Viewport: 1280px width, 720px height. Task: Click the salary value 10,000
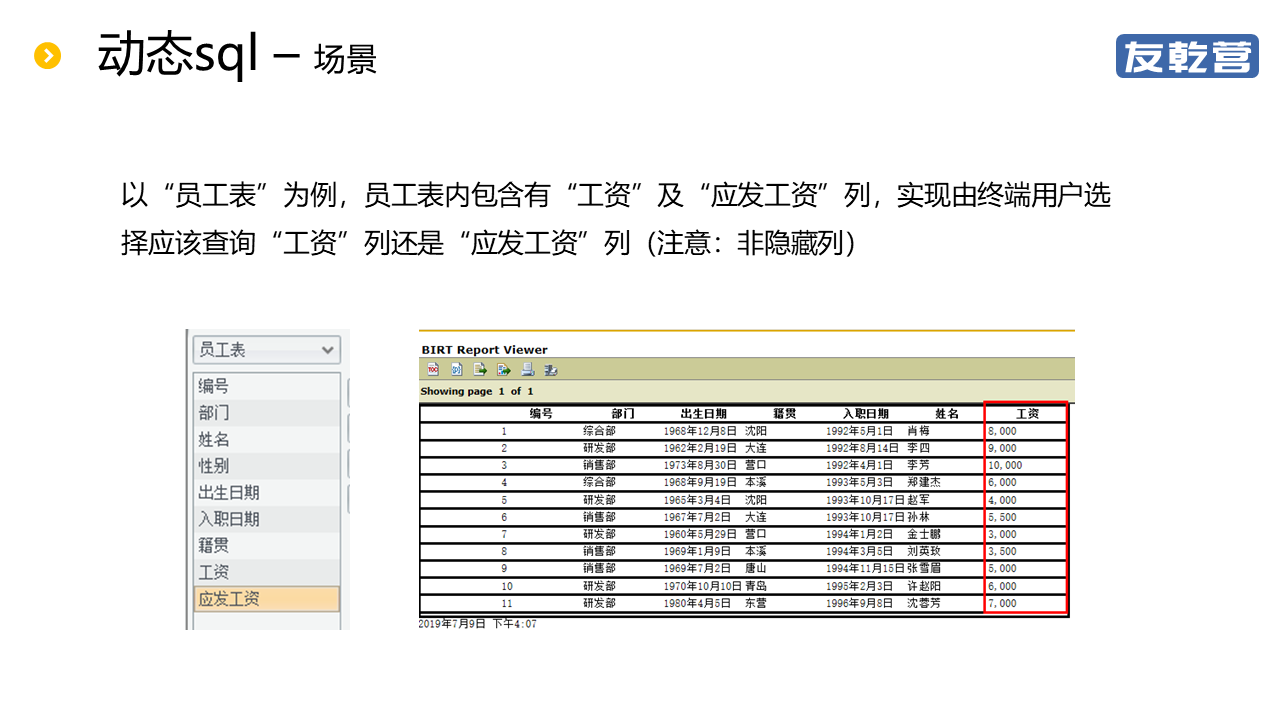[x=1005, y=465]
